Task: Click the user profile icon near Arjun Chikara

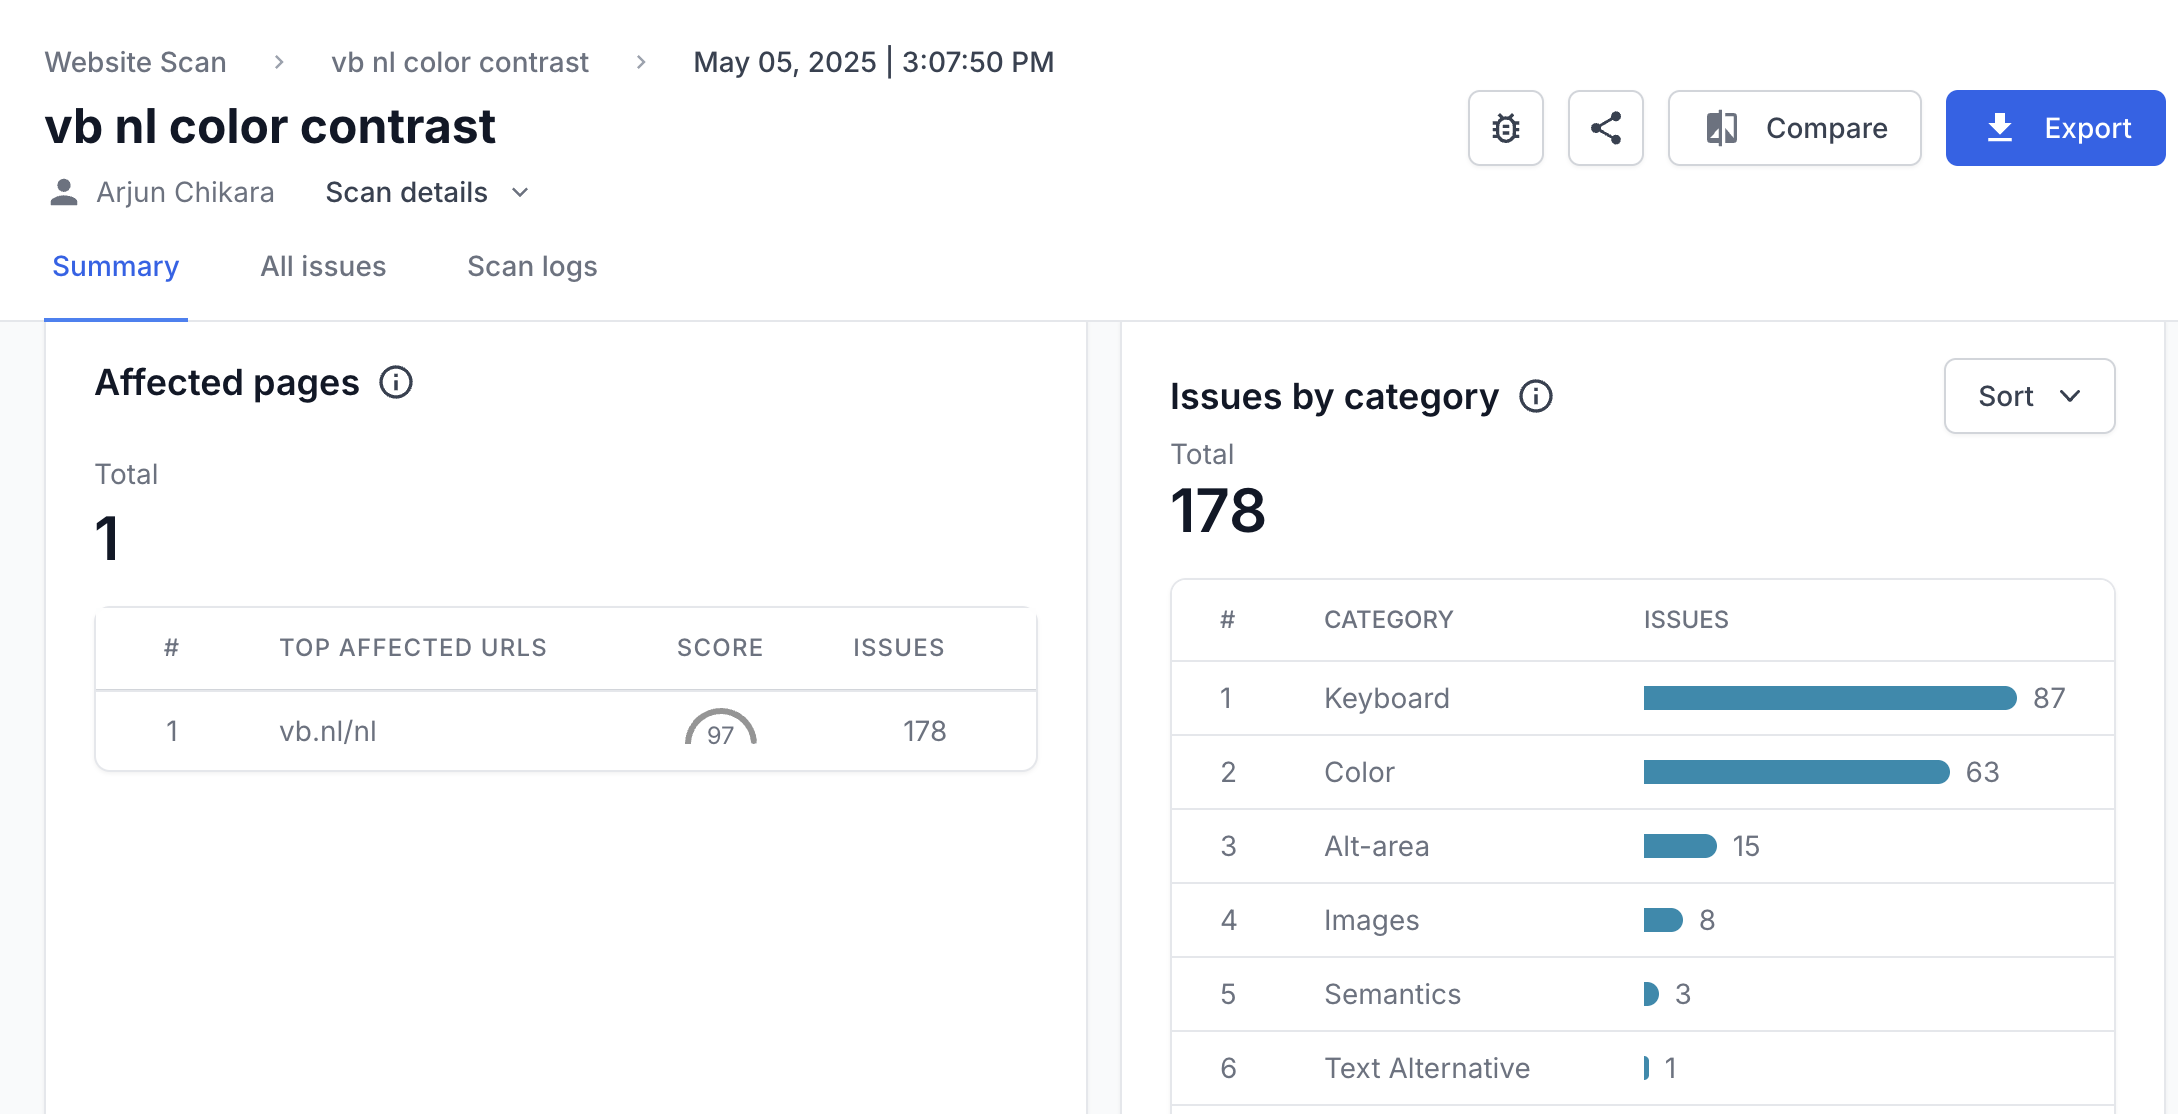Action: click(x=64, y=191)
